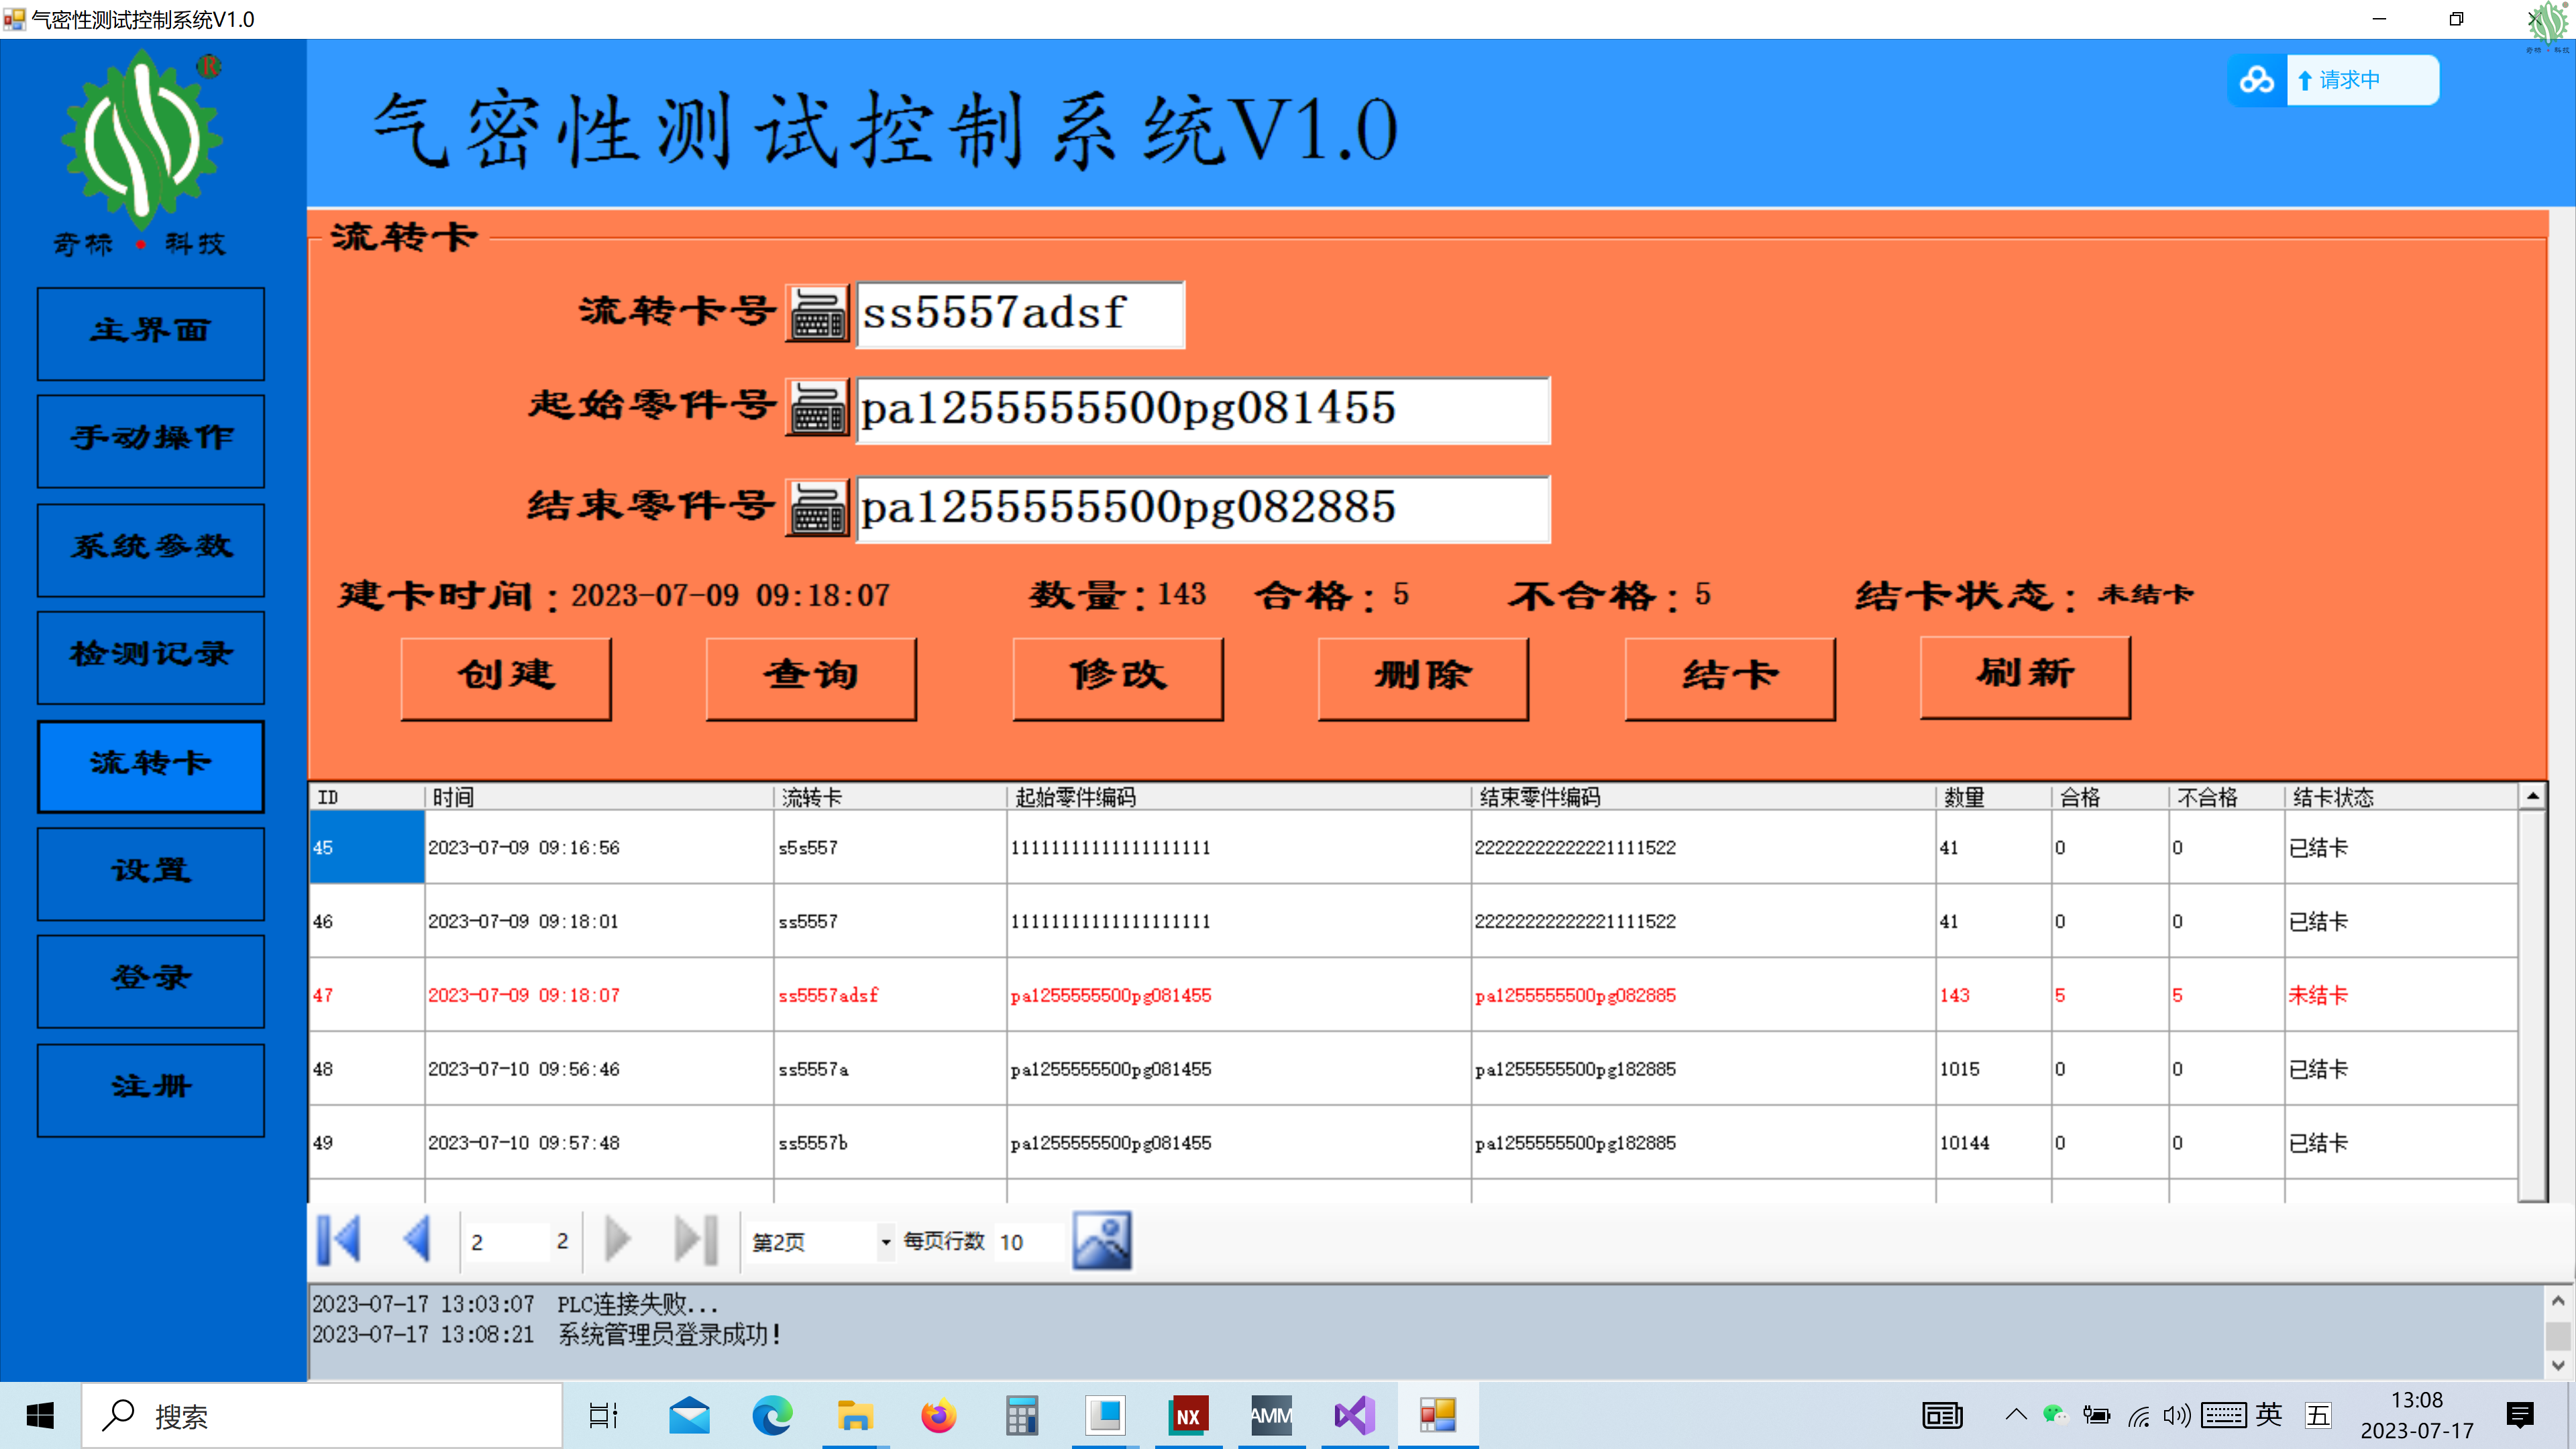The image size is (2576, 1449).
Task: Go to previous page arrow
Action: tap(417, 1240)
